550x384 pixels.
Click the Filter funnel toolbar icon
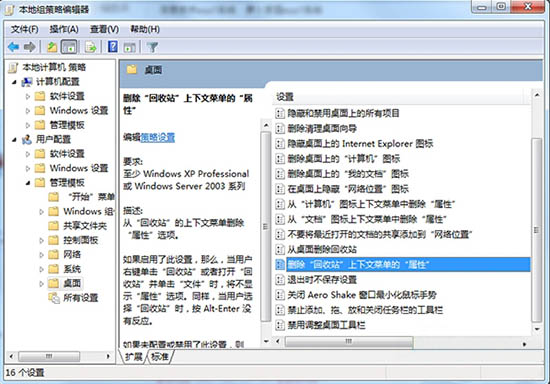point(153,47)
